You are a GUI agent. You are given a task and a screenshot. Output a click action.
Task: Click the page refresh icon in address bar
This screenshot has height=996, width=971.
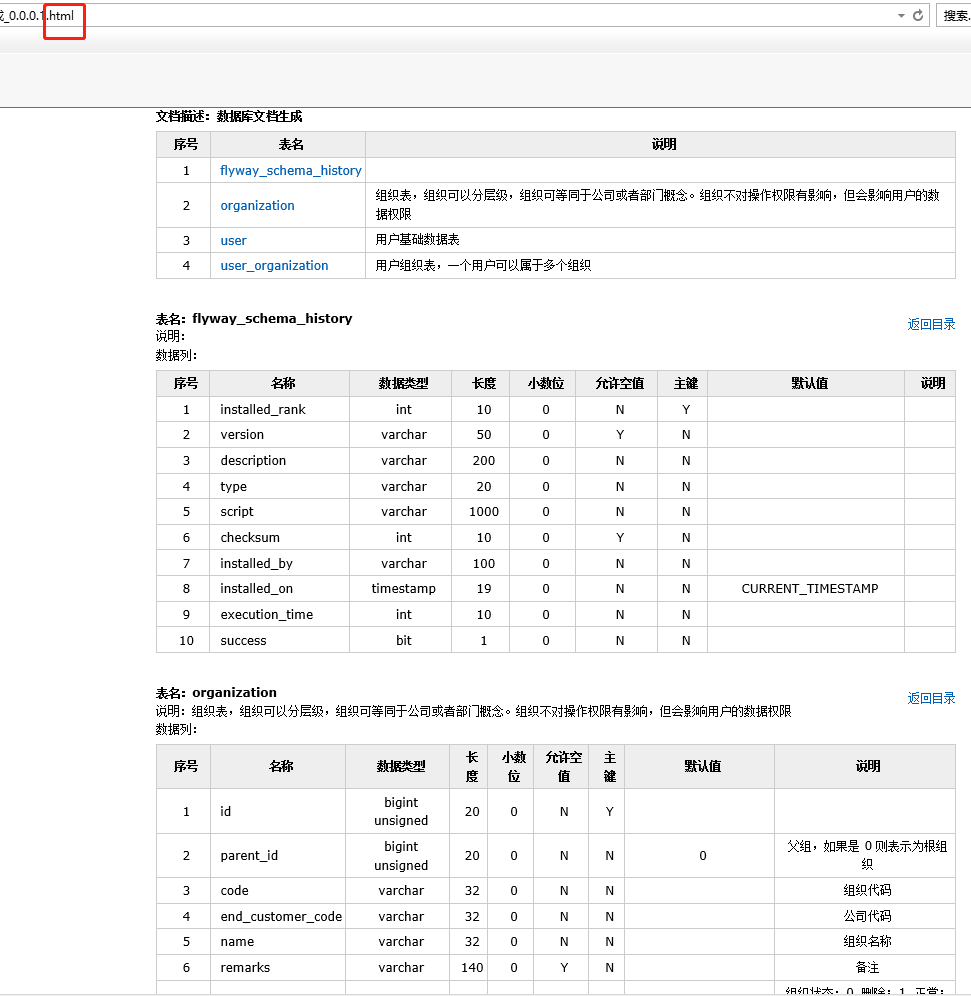918,15
